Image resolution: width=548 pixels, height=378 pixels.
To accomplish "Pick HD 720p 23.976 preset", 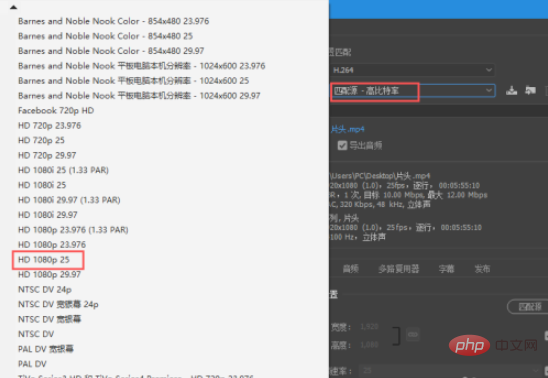I will [x=49, y=125].
